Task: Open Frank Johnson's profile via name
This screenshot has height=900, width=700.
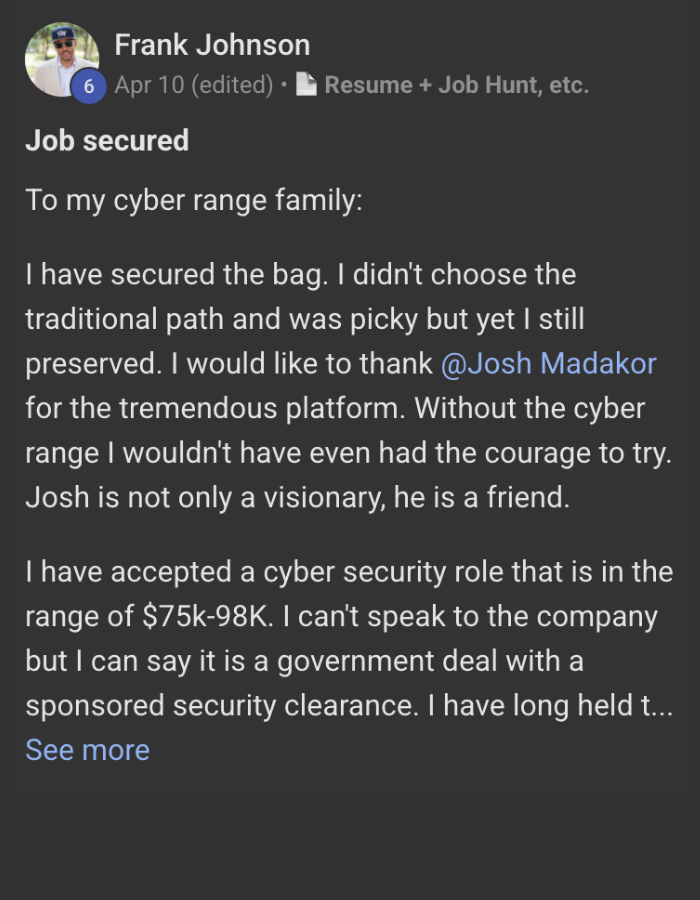Action: pos(212,45)
